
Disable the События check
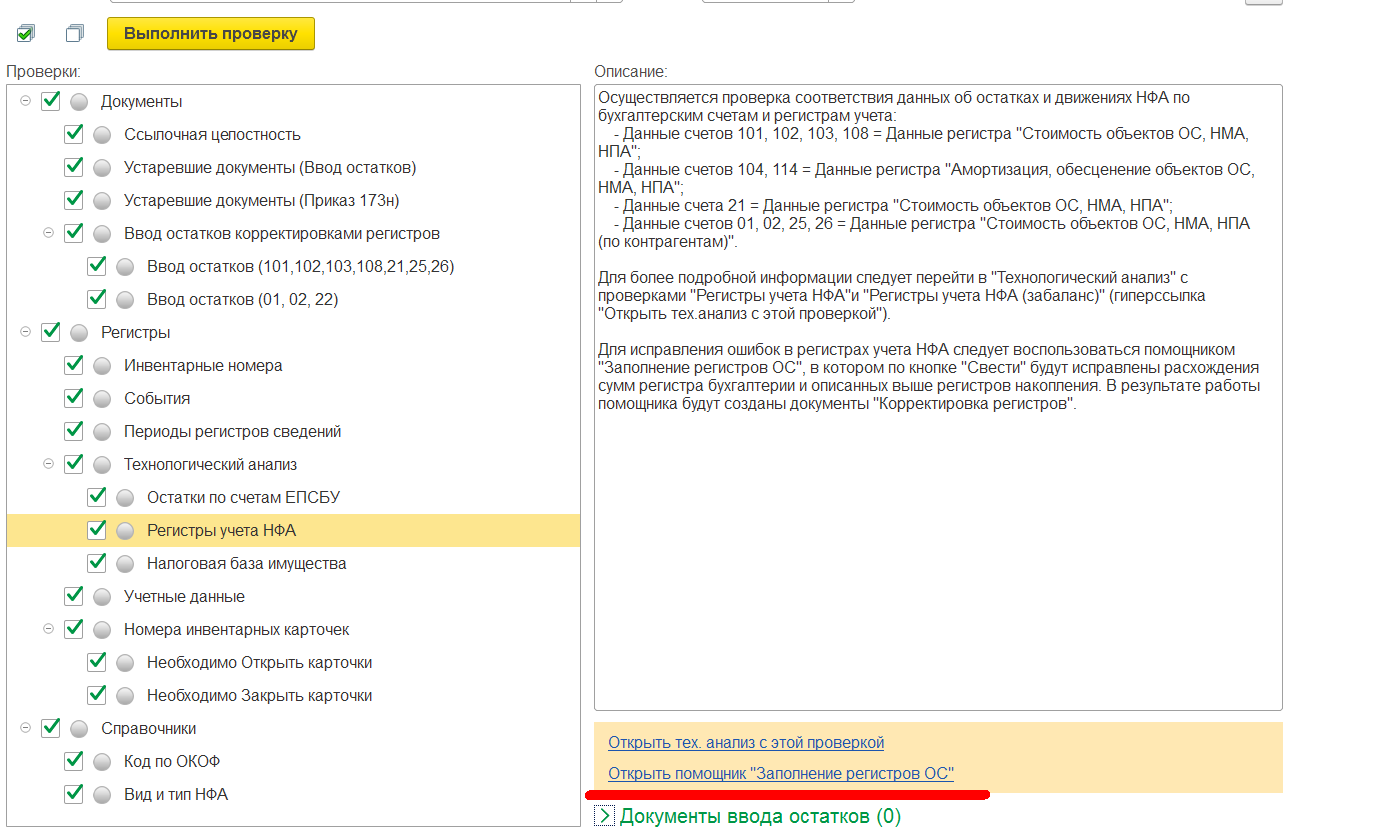[73, 398]
